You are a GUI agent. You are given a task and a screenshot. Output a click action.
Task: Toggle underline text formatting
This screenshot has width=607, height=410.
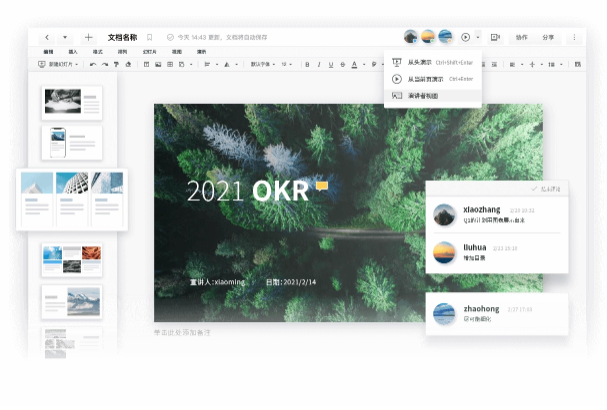point(331,64)
